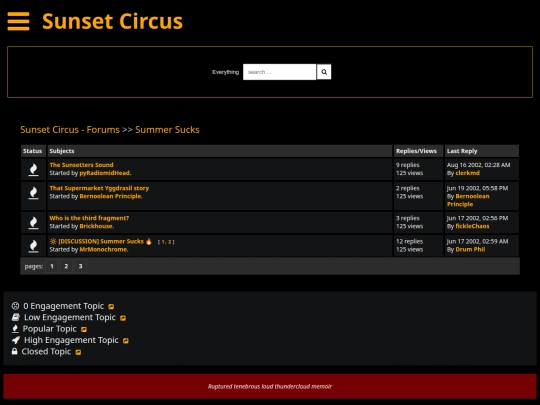Viewport: 540px width, 405px height.
Task: Click 'Jun 17 2002, 02:59 AM' timestamp
Action: coord(477,241)
